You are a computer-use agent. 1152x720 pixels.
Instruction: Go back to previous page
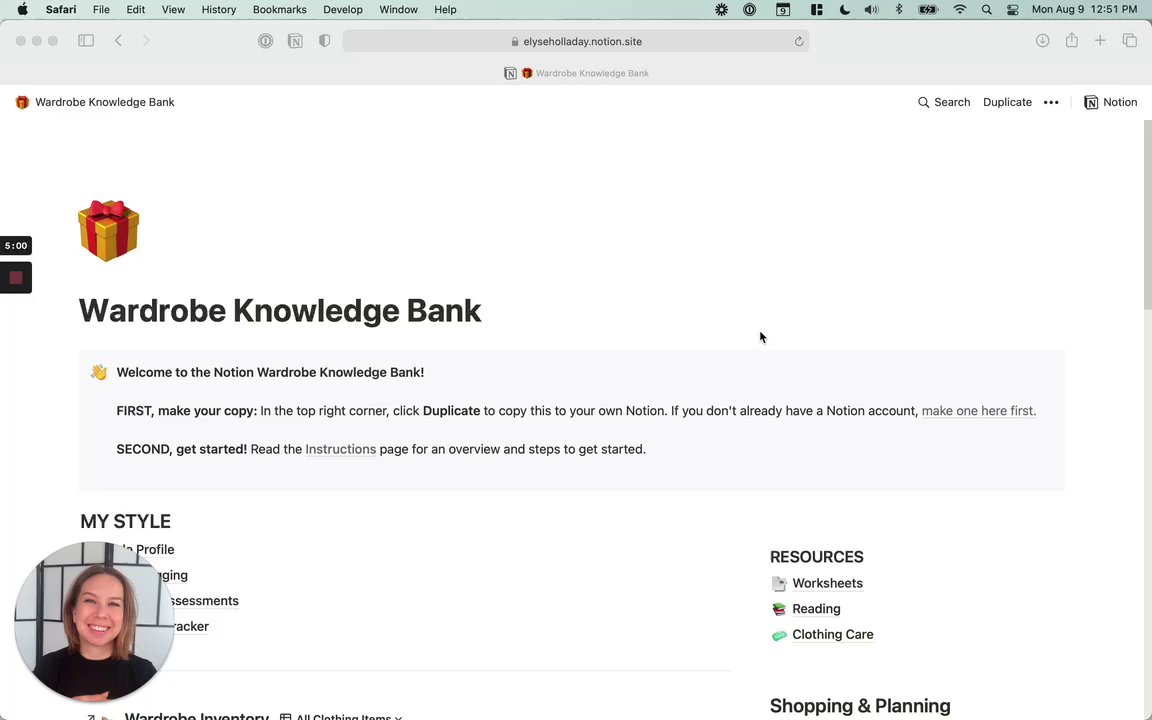118,41
